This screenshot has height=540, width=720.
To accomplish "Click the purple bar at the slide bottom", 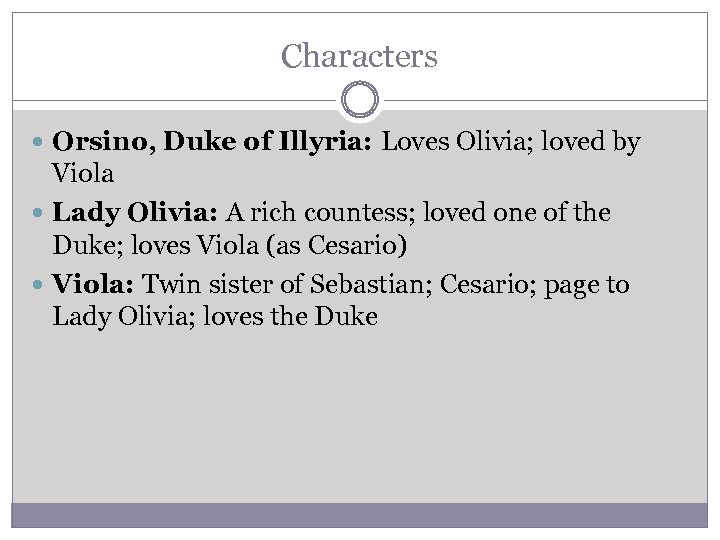I will [360, 515].
